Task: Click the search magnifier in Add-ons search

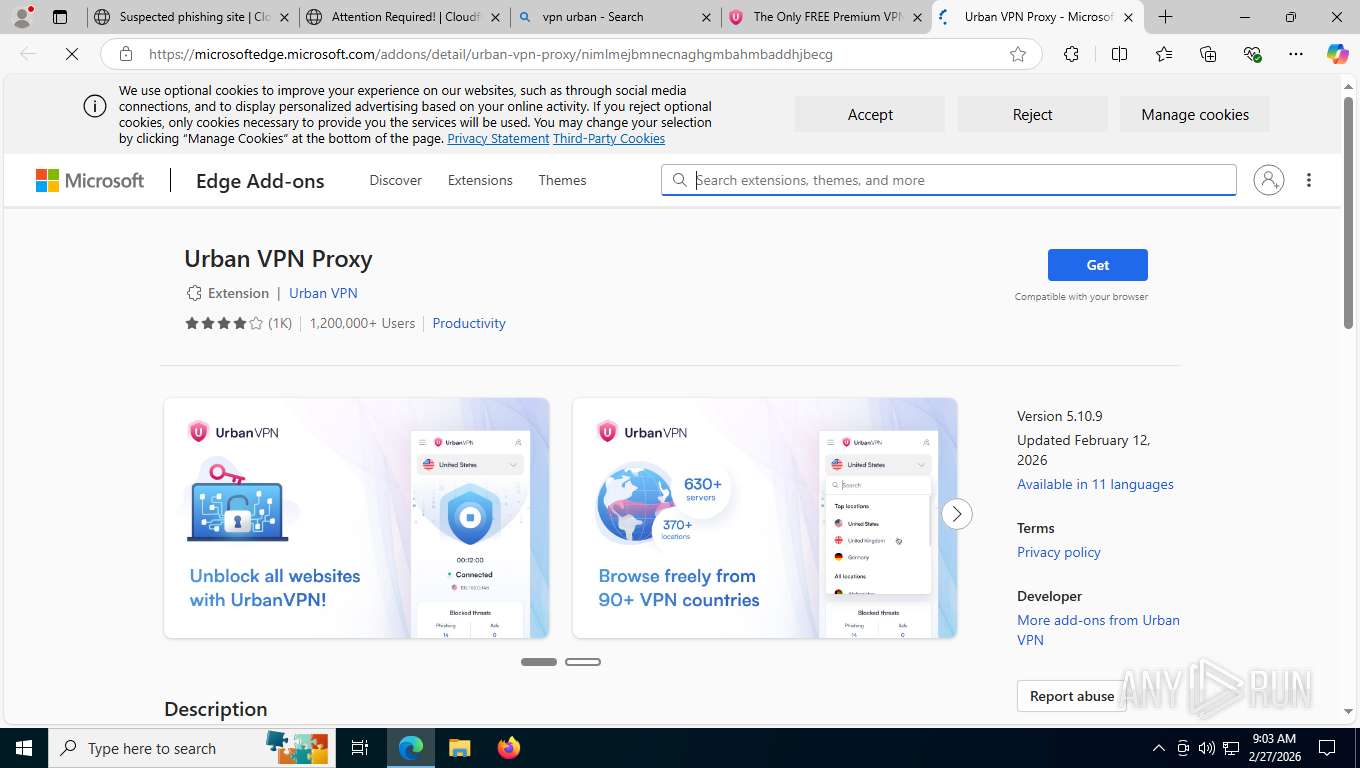Action: coord(680,180)
